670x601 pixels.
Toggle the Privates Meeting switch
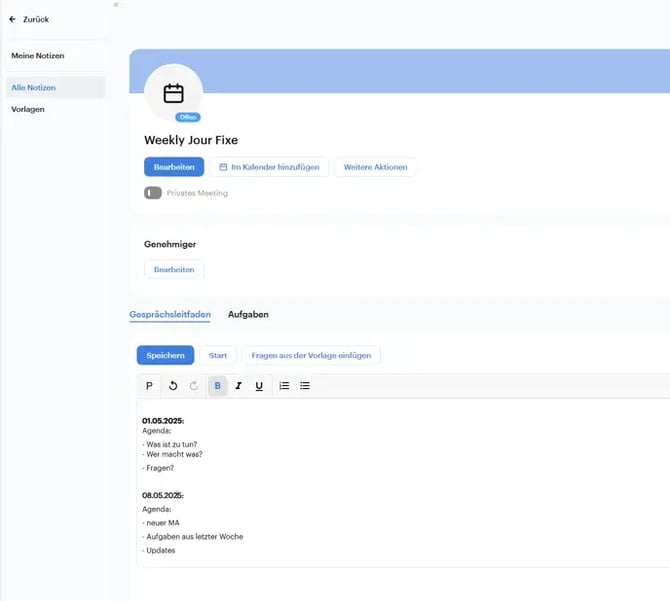pos(153,193)
